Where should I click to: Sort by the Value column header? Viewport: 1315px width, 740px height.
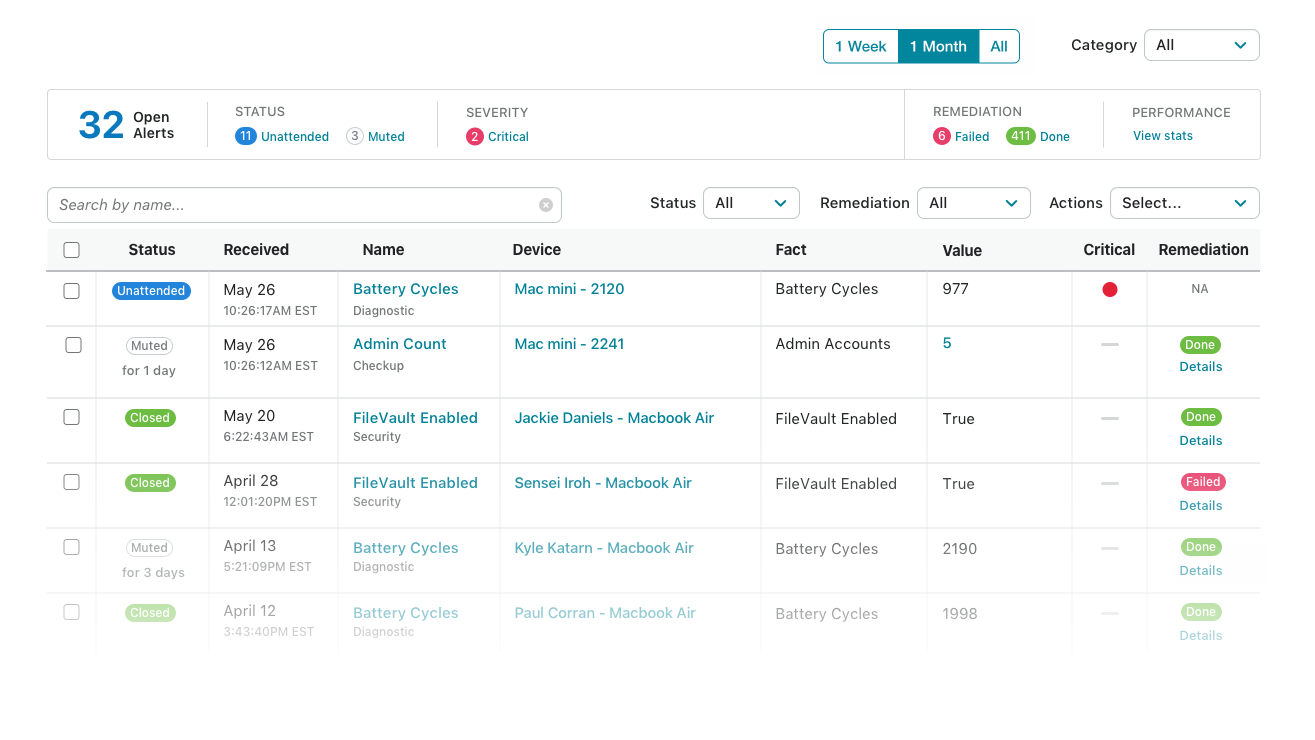[x=962, y=251]
